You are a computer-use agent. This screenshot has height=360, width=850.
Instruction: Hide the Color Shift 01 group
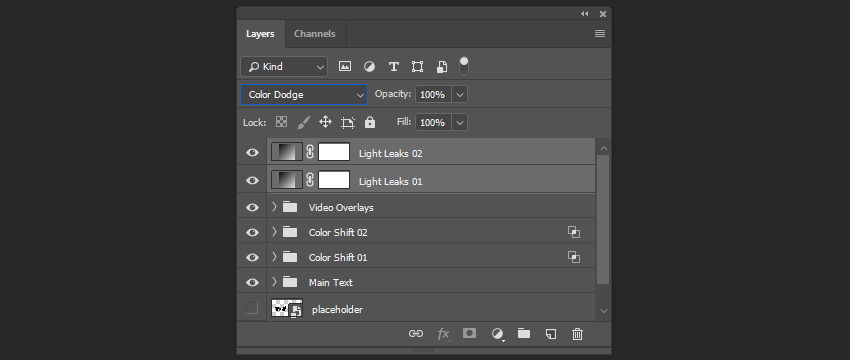click(x=252, y=258)
